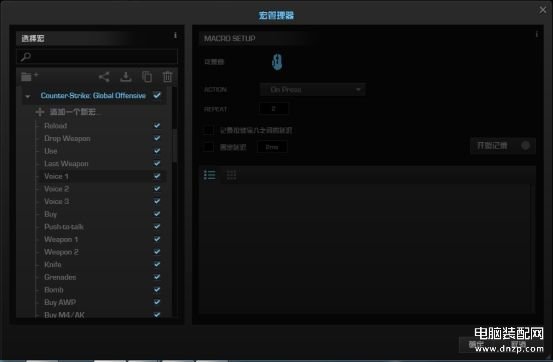Click the REPEAT count field

pos(274,109)
